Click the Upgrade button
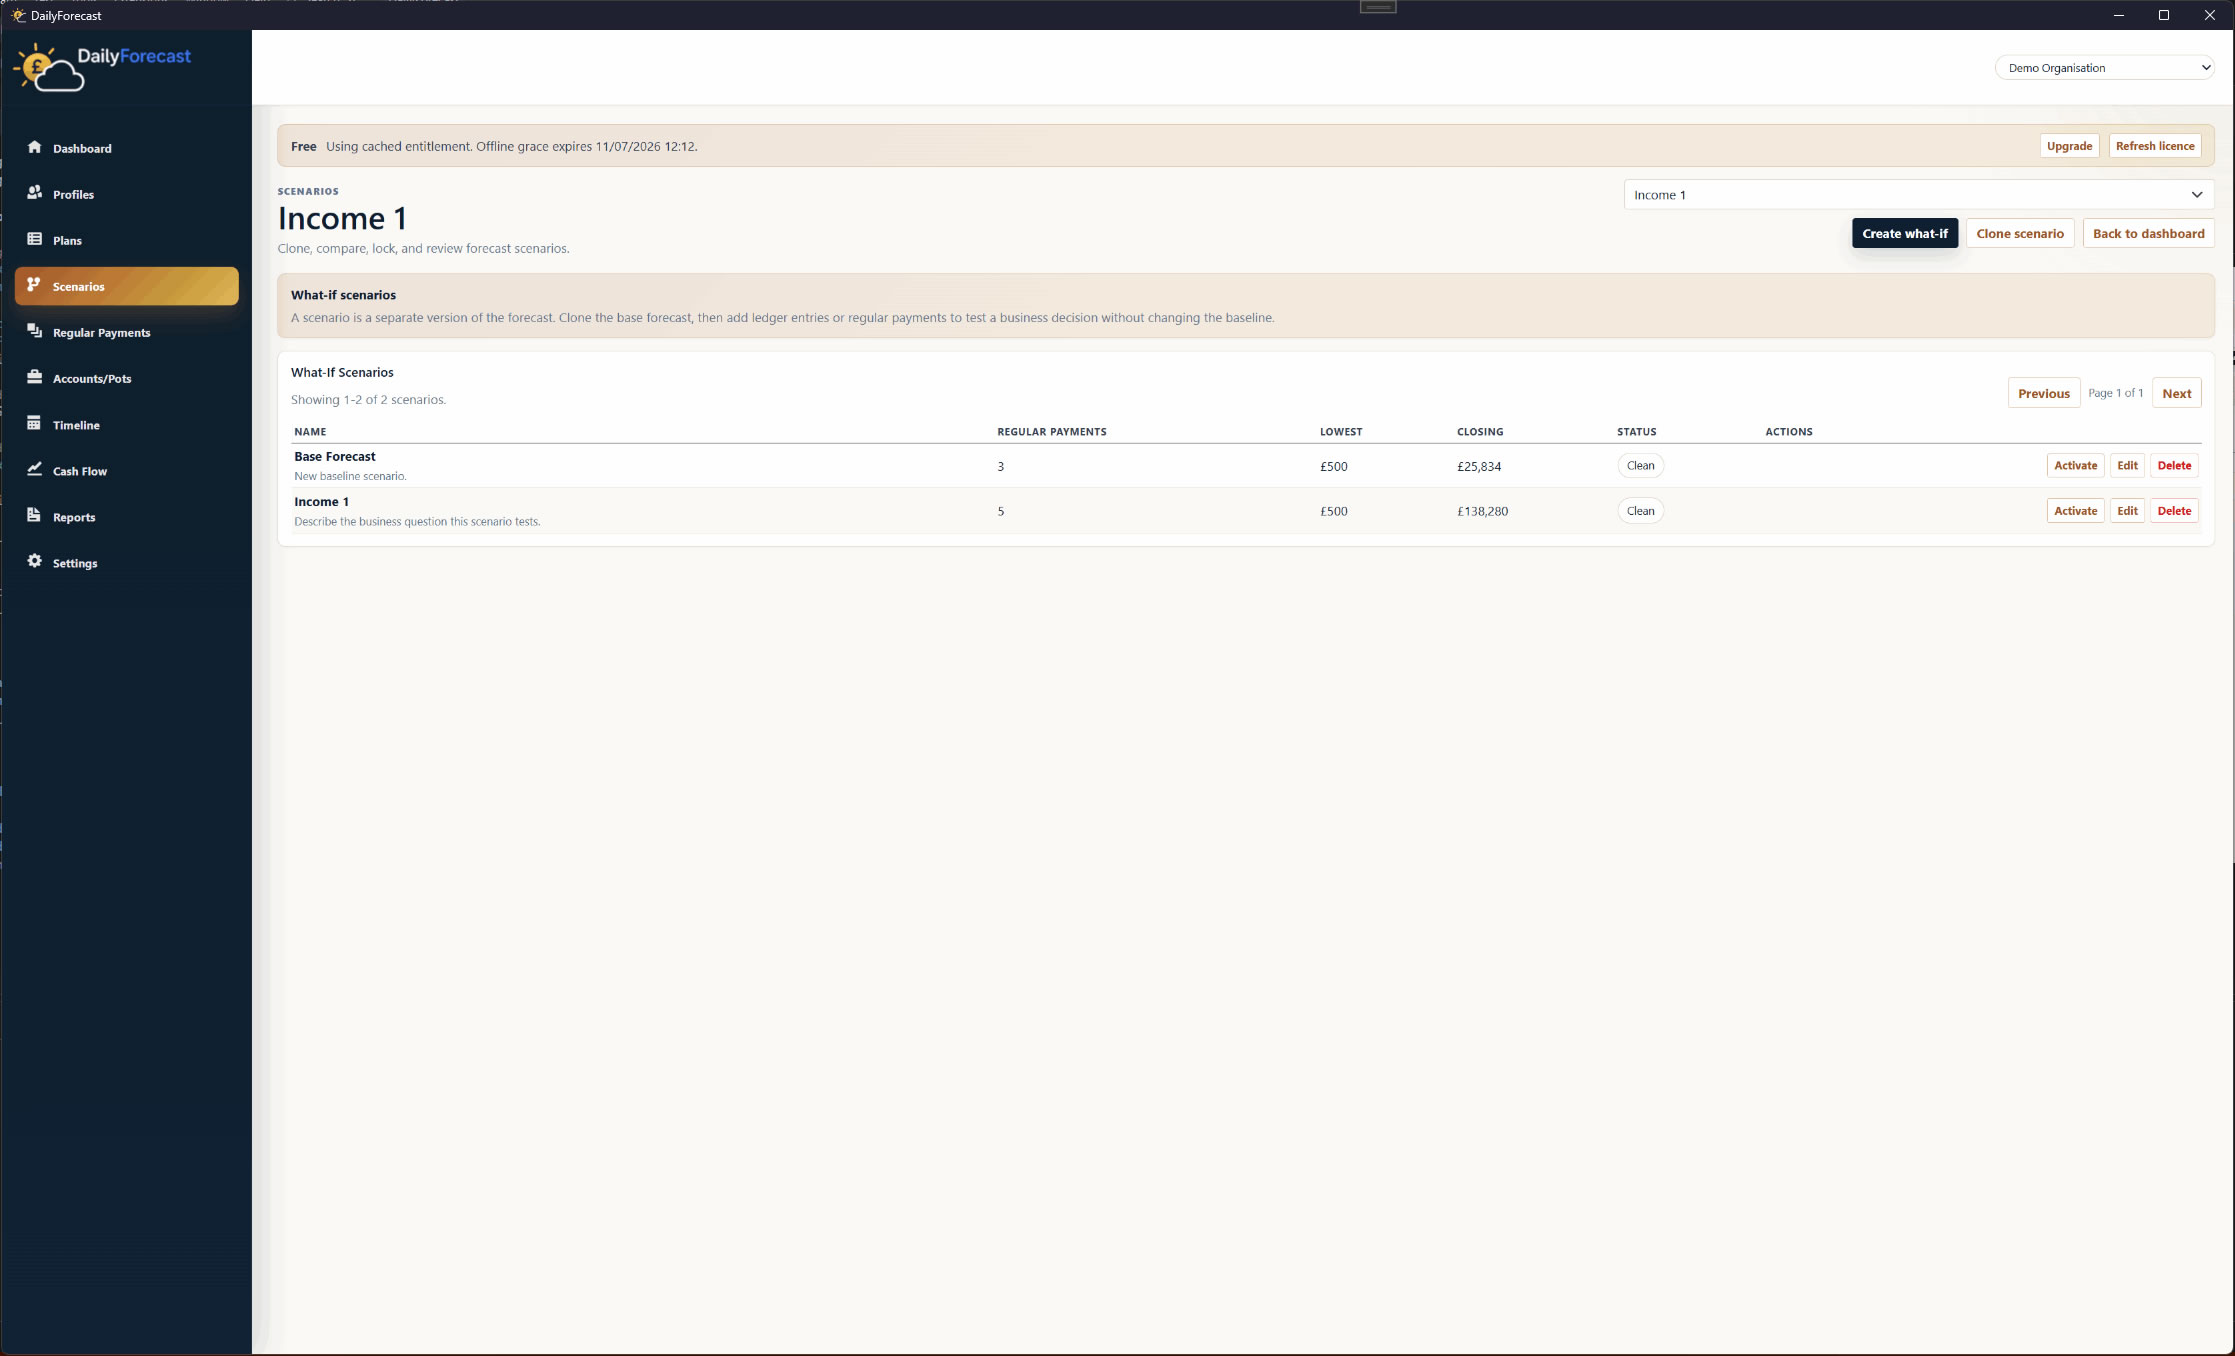 (2069, 146)
